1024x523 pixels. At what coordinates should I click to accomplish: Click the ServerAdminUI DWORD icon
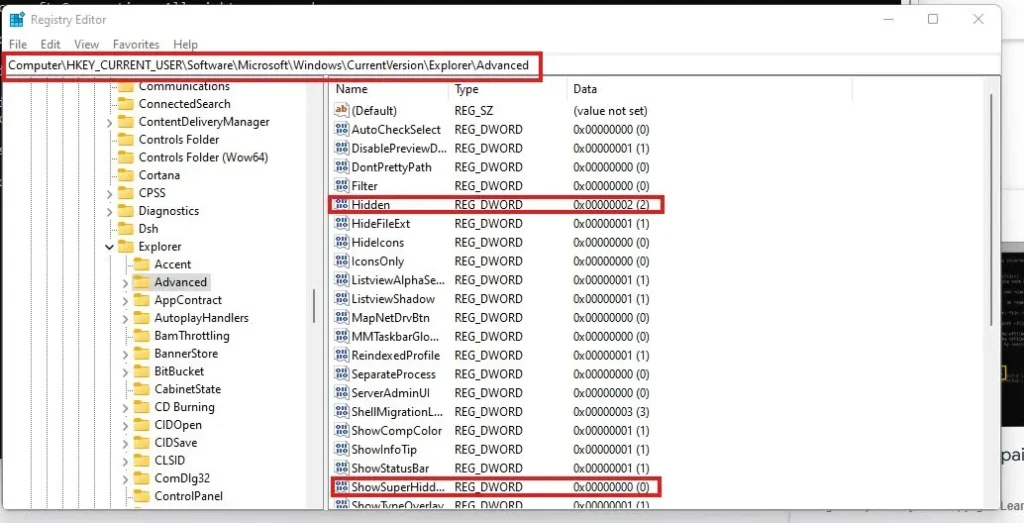(x=342, y=393)
